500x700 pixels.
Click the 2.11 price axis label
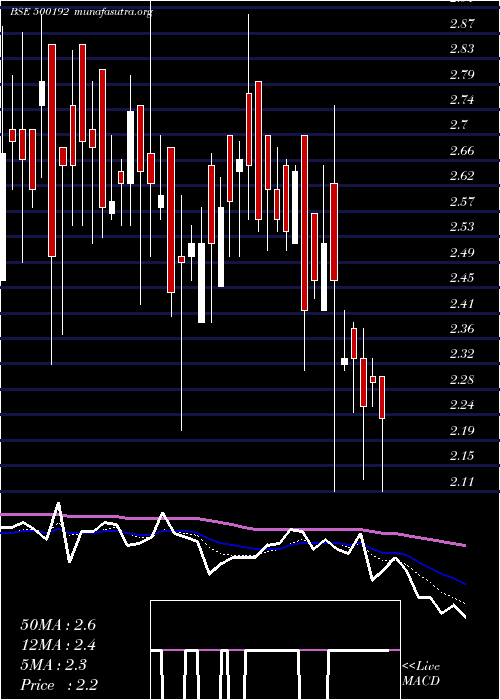[x=462, y=481]
